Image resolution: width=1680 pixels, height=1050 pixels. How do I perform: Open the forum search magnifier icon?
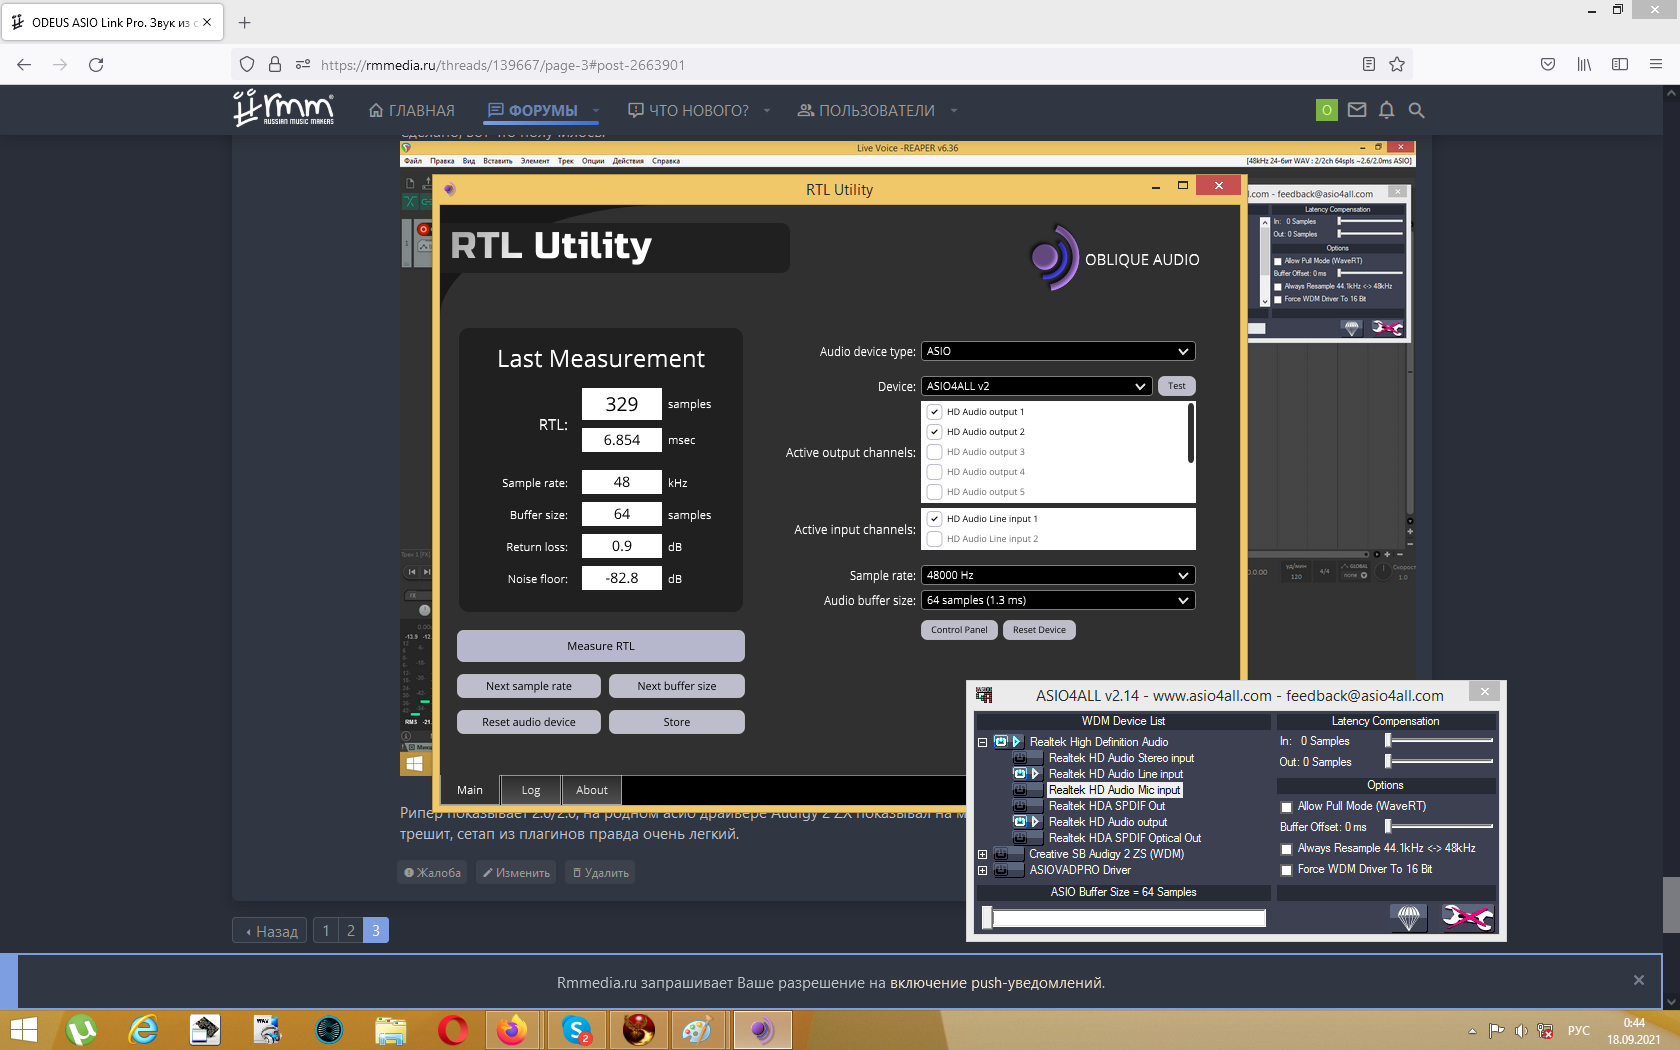tap(1416, 110)
